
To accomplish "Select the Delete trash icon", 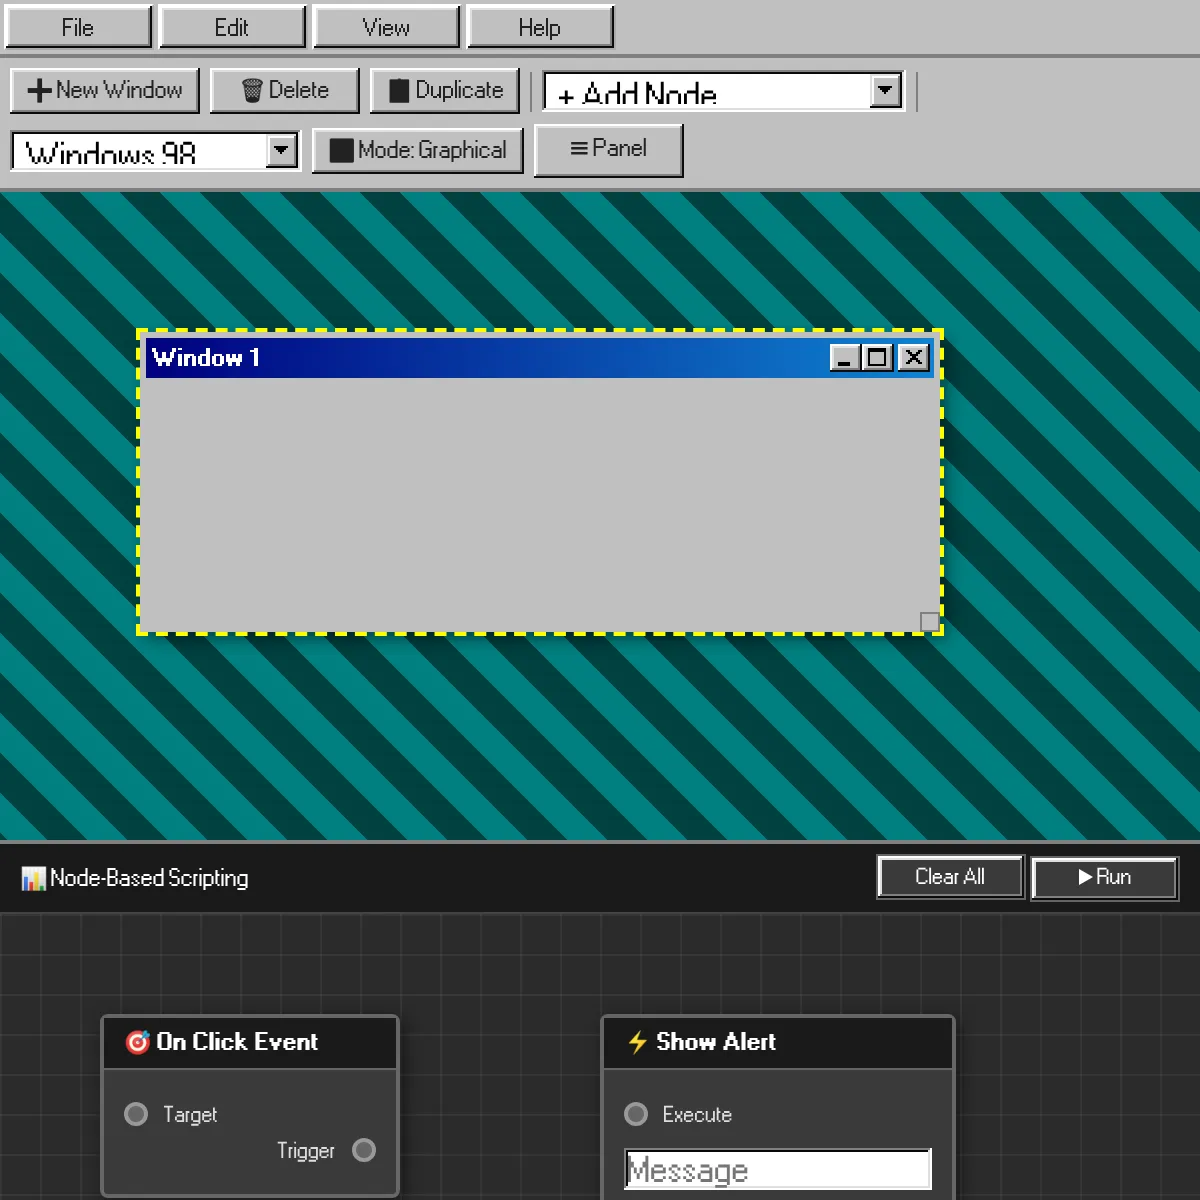I will (x=251, y=90).
